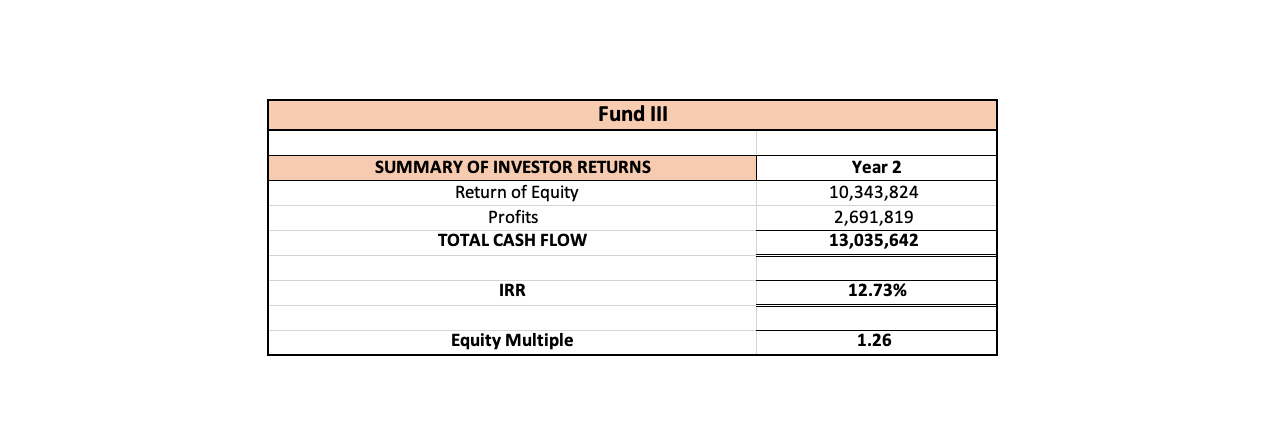Select the 10,343,824 value cell
The width and height of the screenshot is (1288, 442).
coord(876,192)
